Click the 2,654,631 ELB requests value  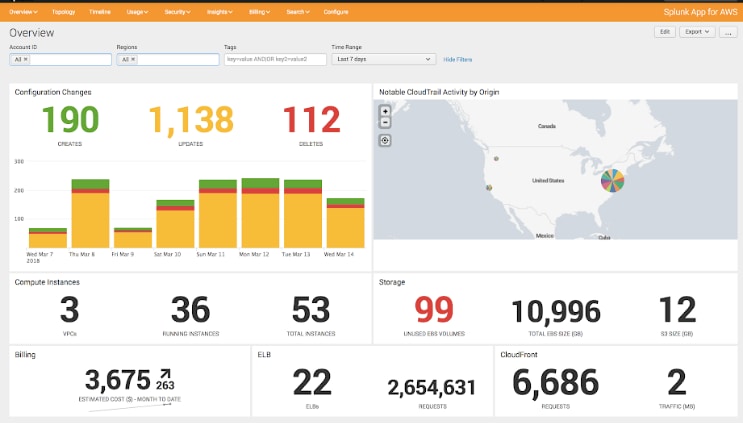[432, 387]
